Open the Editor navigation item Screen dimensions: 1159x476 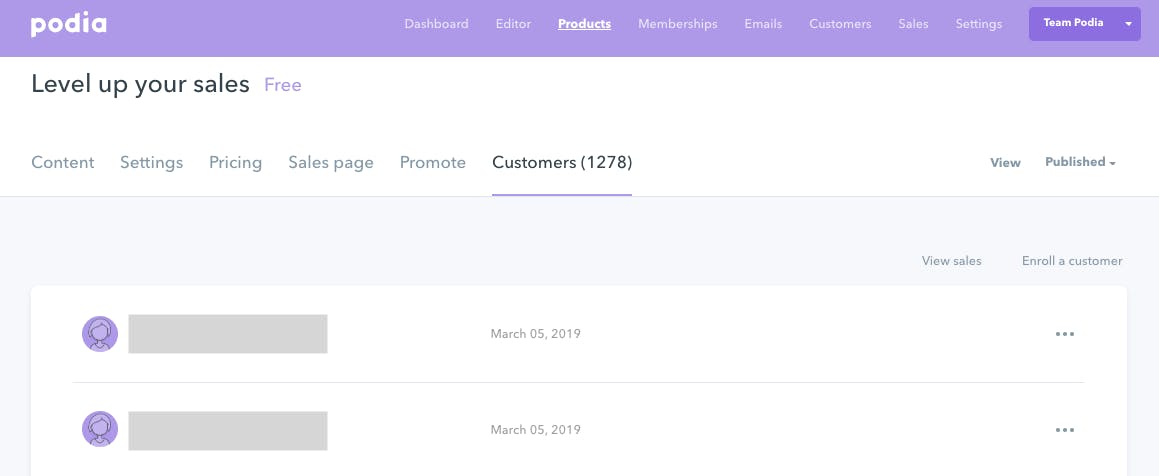tap(513, 24)
